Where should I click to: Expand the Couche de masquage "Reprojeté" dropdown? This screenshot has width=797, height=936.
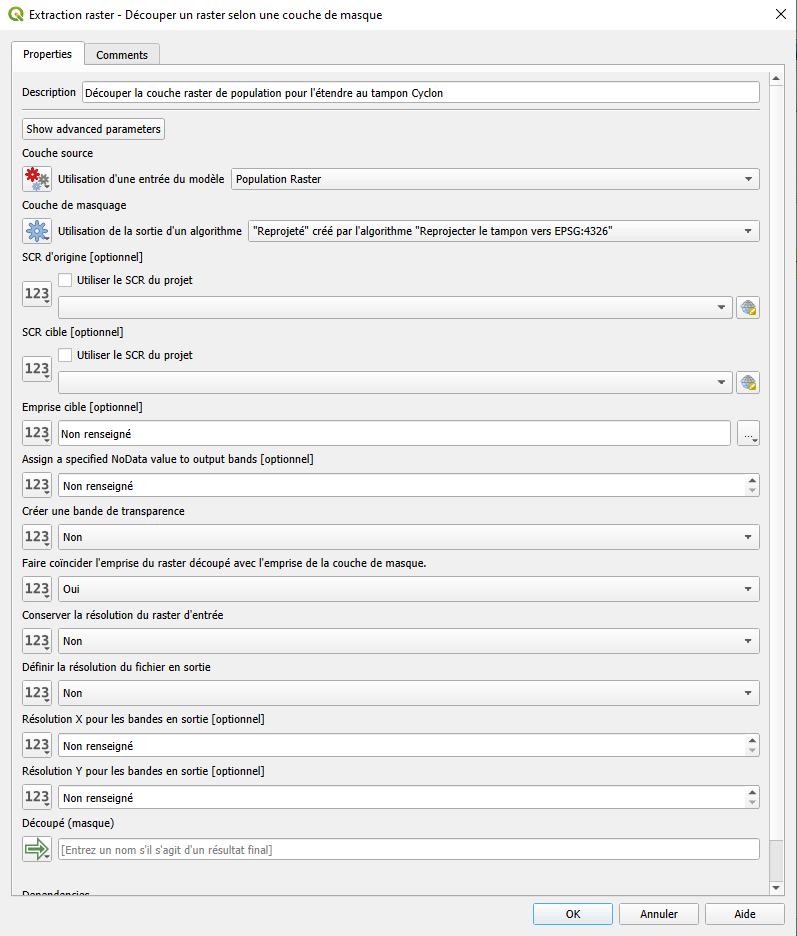503,232
